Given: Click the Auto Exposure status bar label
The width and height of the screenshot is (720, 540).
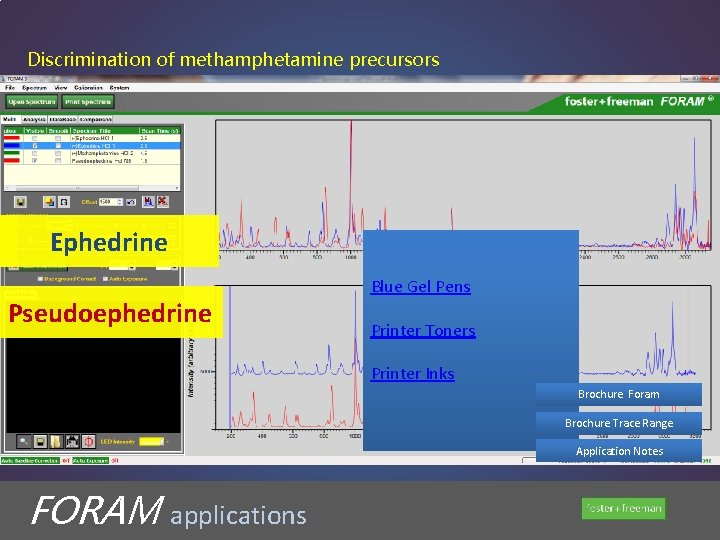Looking at the screenshot, I should coord(90,461).
